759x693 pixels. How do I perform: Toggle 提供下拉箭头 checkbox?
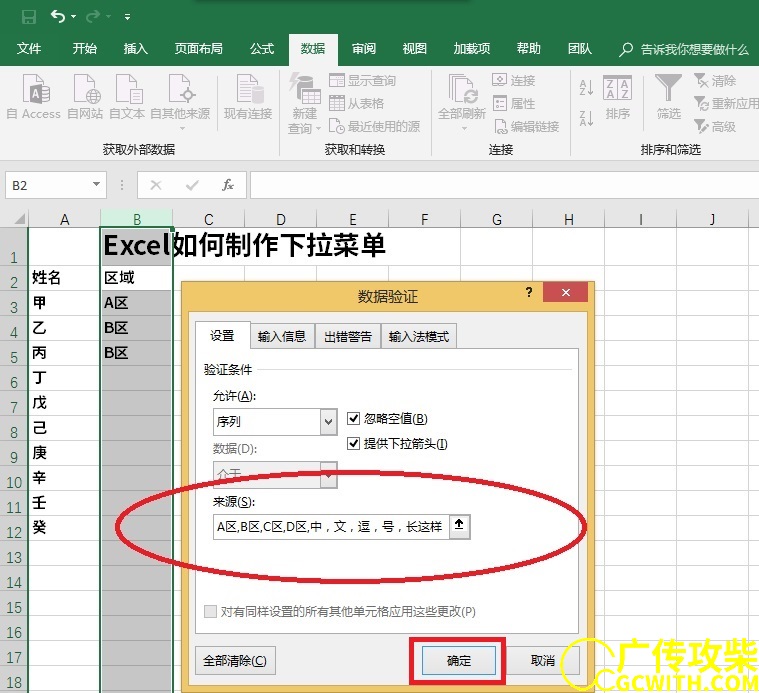pos(354,443)
